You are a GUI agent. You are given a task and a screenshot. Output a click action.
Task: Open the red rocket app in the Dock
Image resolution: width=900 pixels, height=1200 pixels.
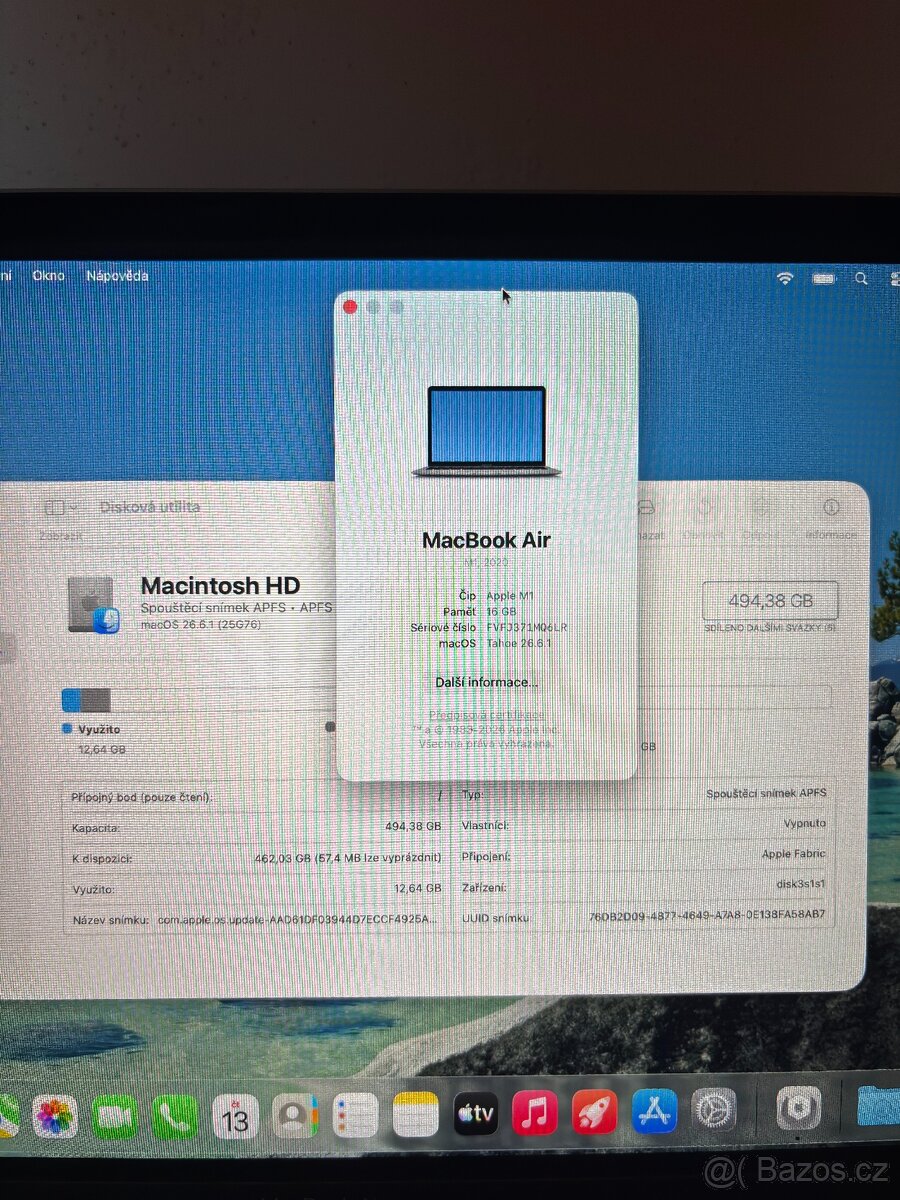click(595, 1111)
